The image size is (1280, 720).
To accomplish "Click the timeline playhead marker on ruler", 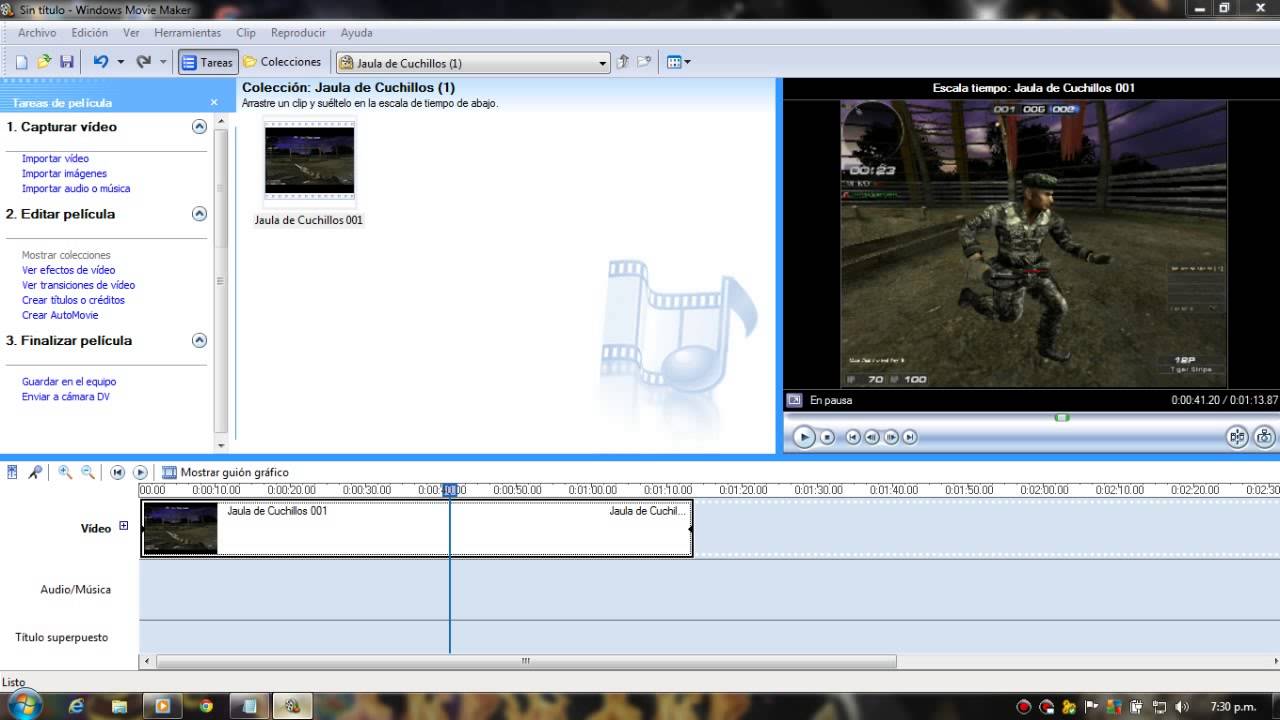I will click(x=450, y=490).
